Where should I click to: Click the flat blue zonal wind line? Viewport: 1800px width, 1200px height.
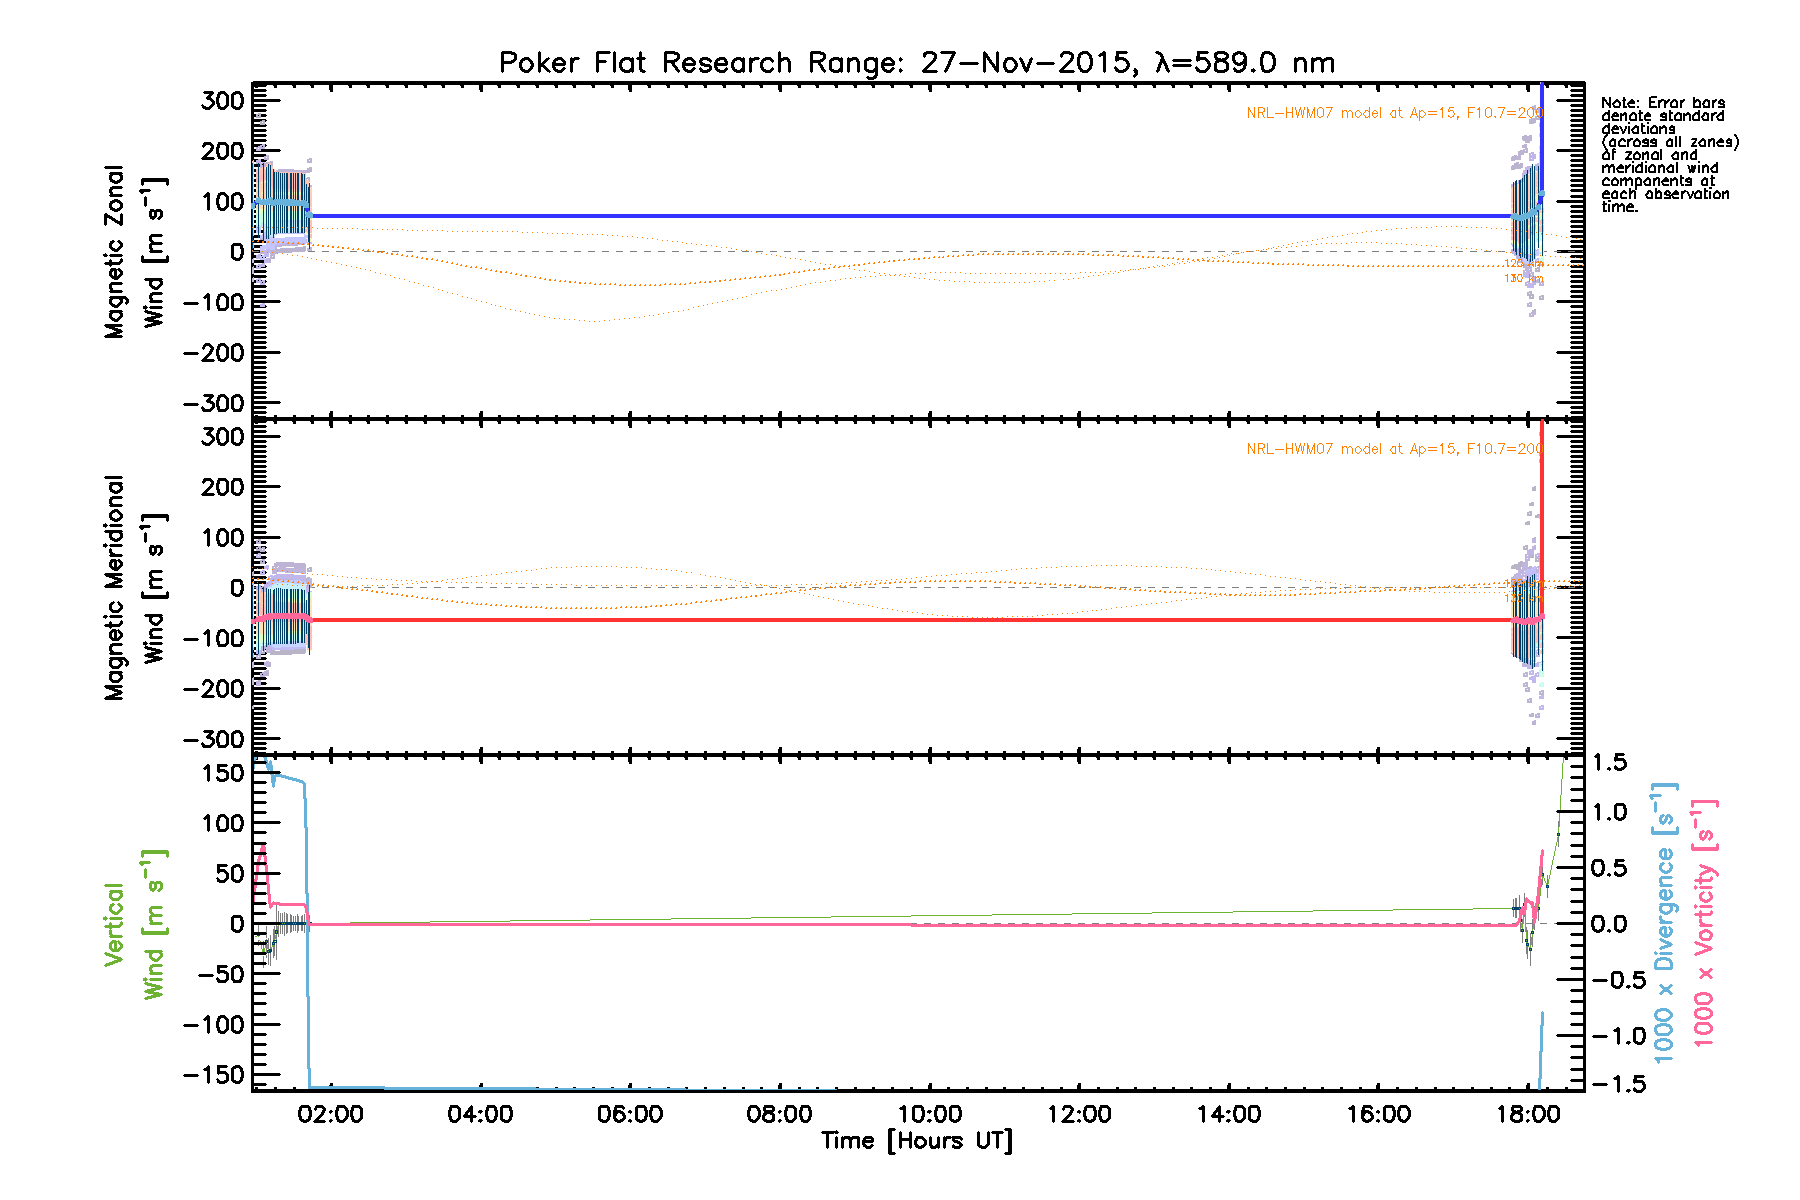click(900, 216)
